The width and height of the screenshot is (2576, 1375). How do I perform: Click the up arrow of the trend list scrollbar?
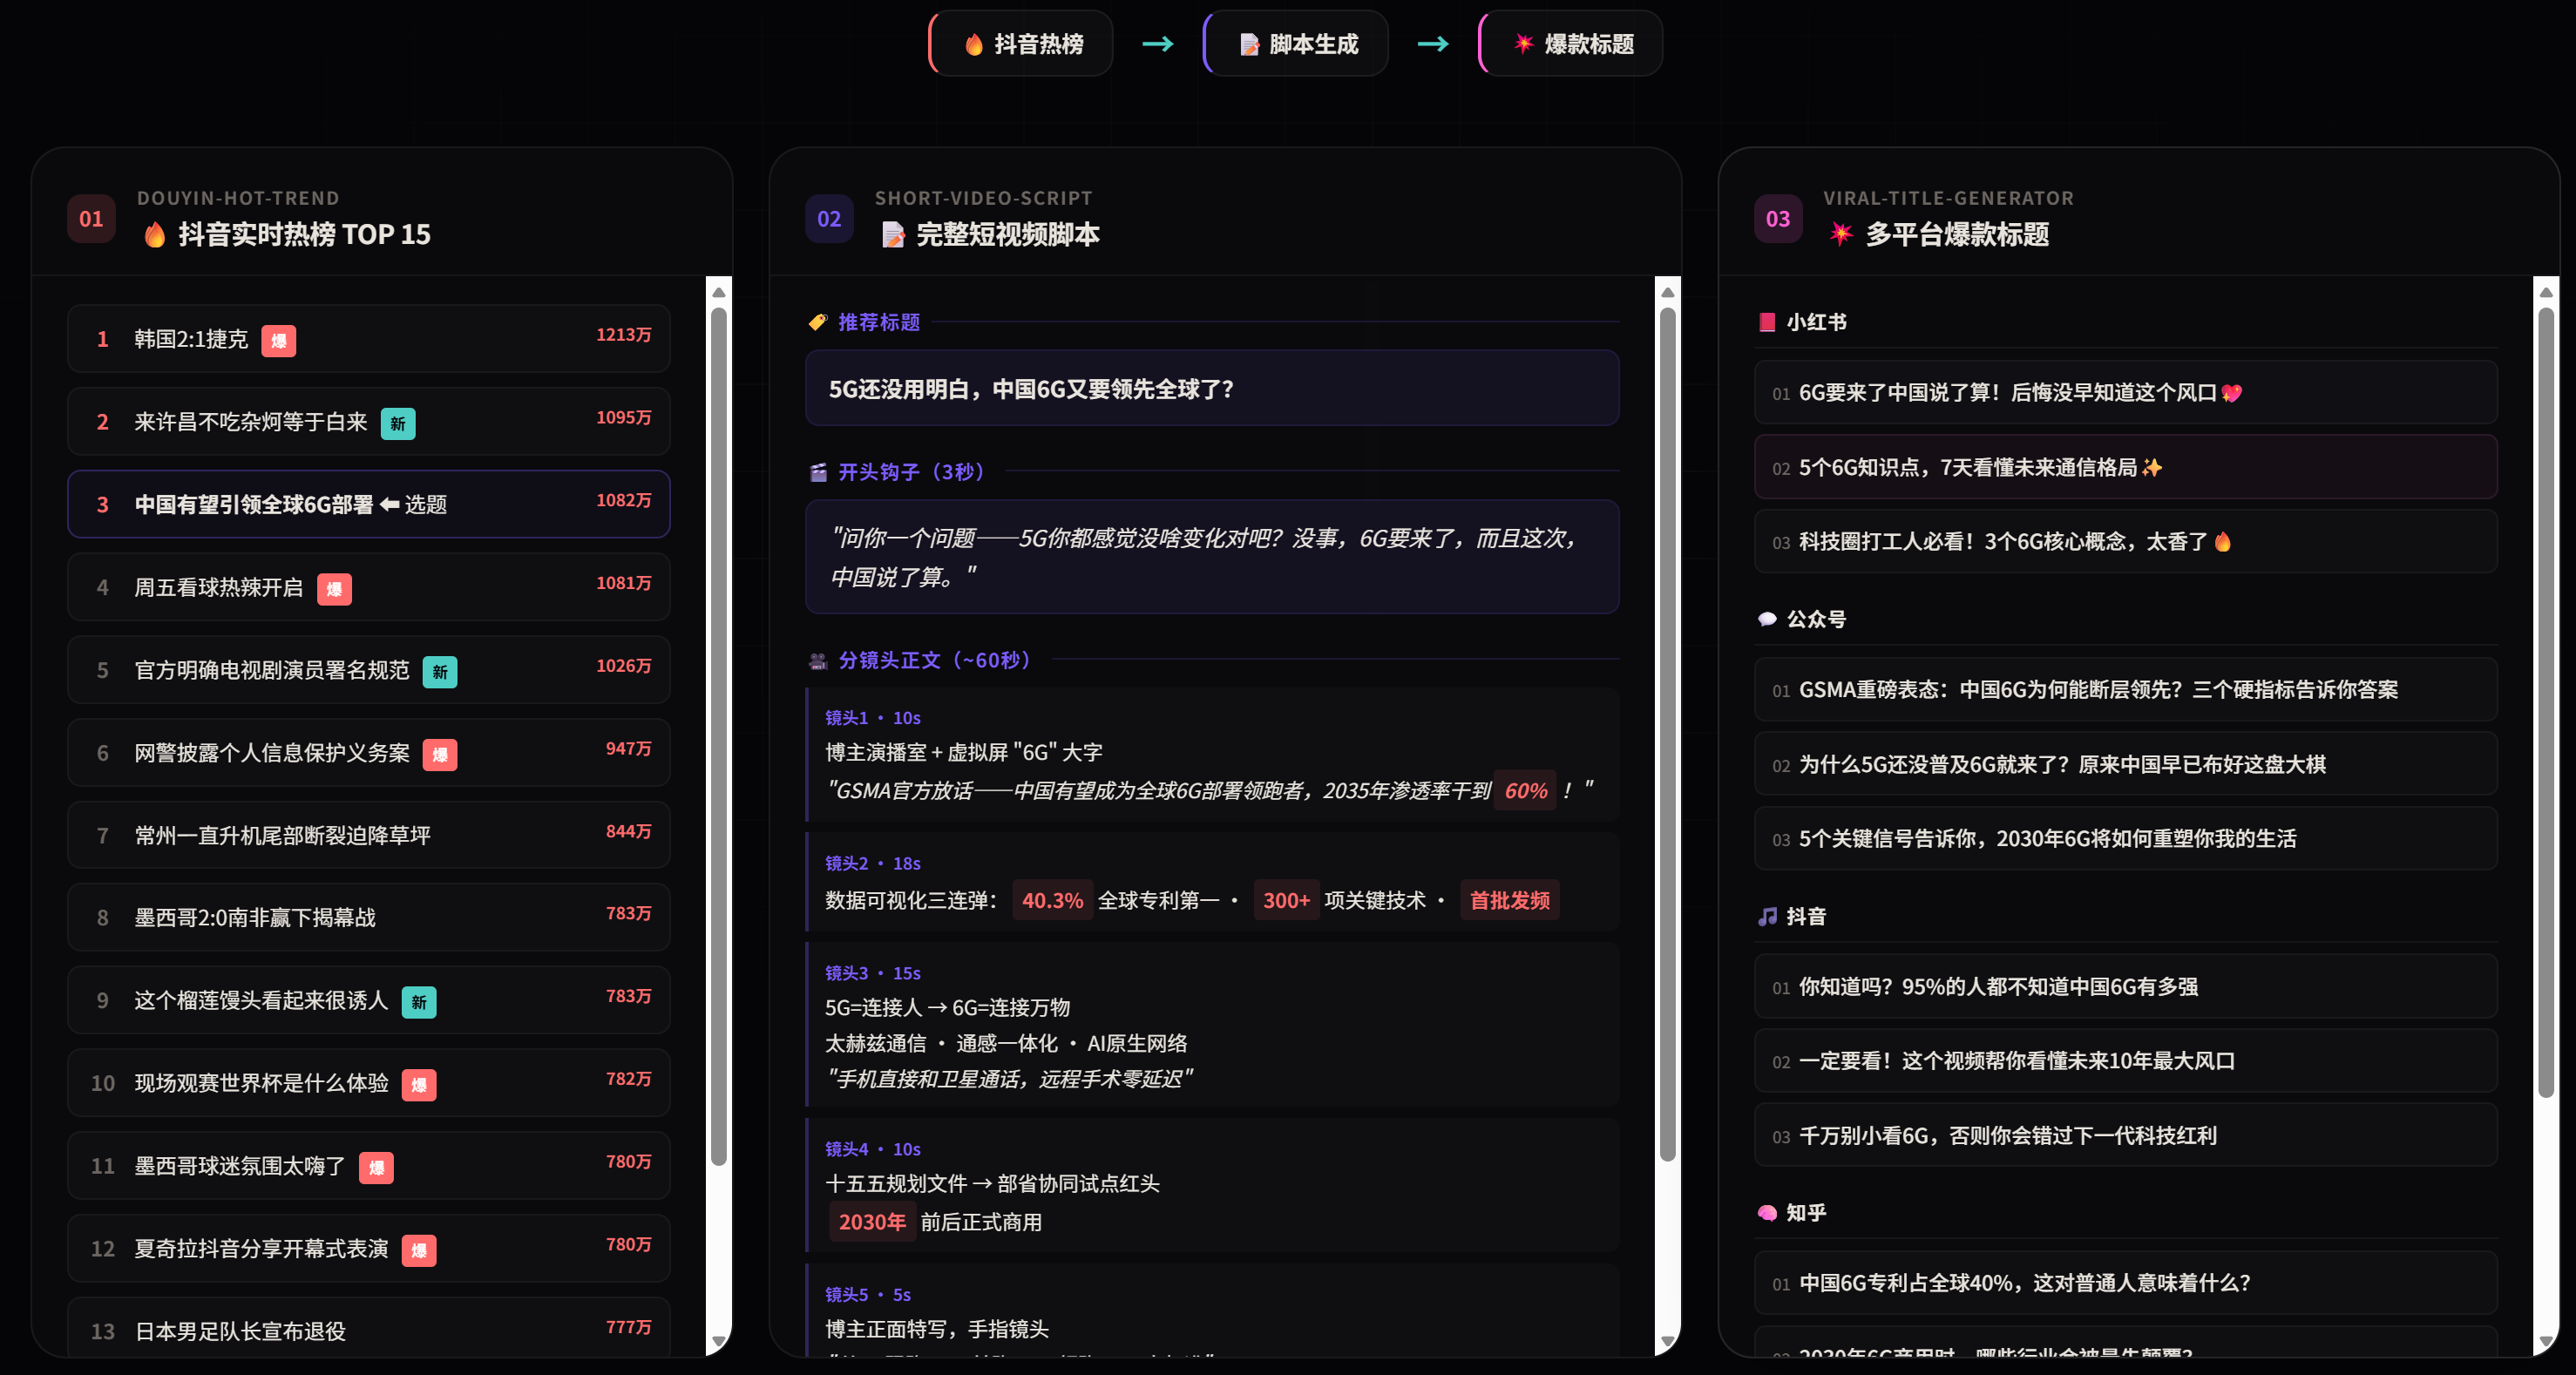[718, 292]
